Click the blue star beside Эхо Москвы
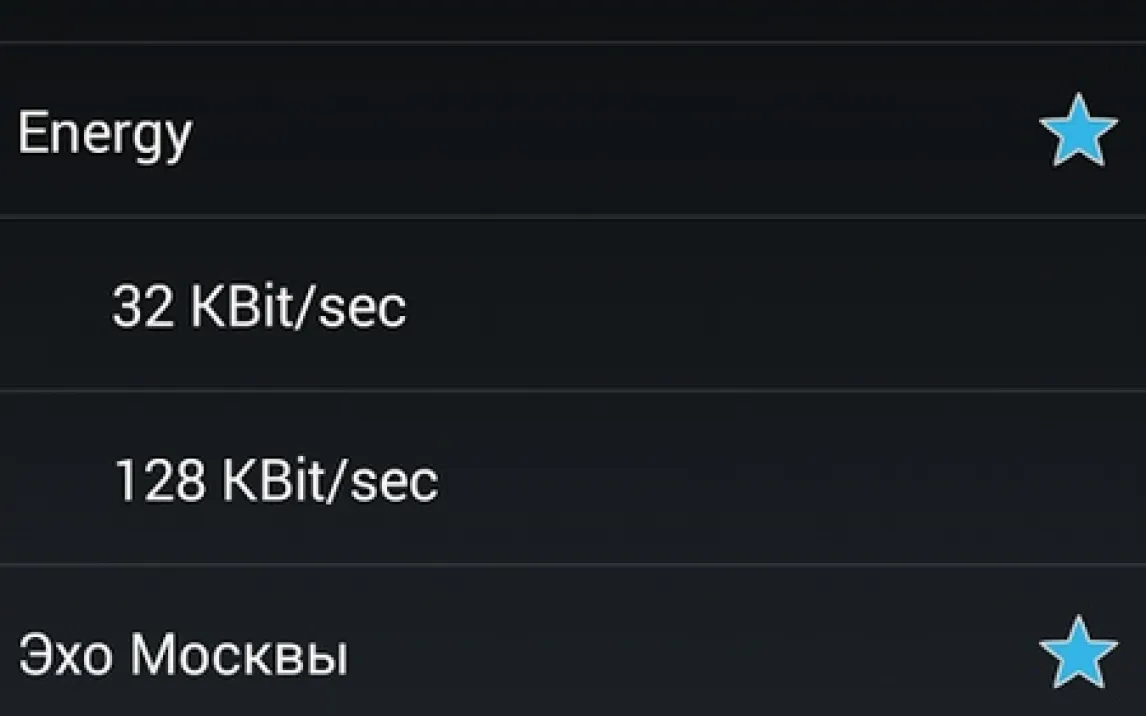 point(1078,652)
